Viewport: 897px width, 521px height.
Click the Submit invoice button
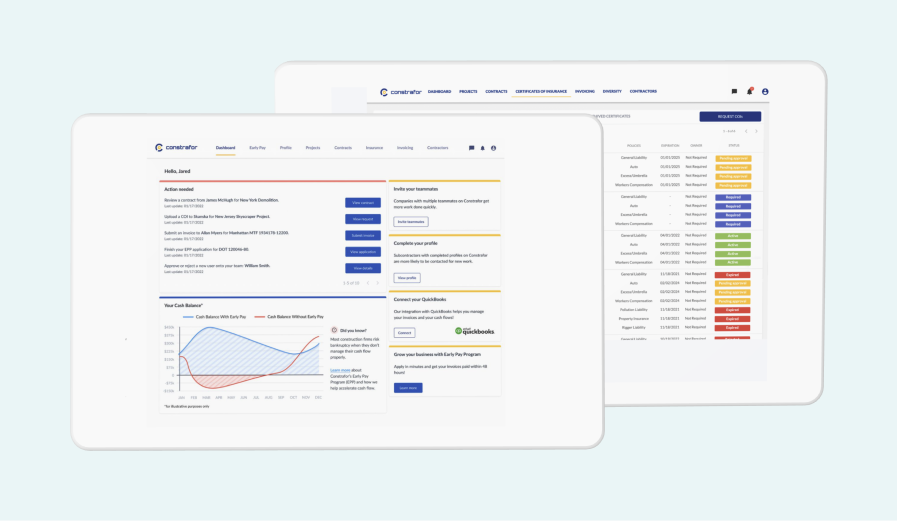[x=363, y=236]
